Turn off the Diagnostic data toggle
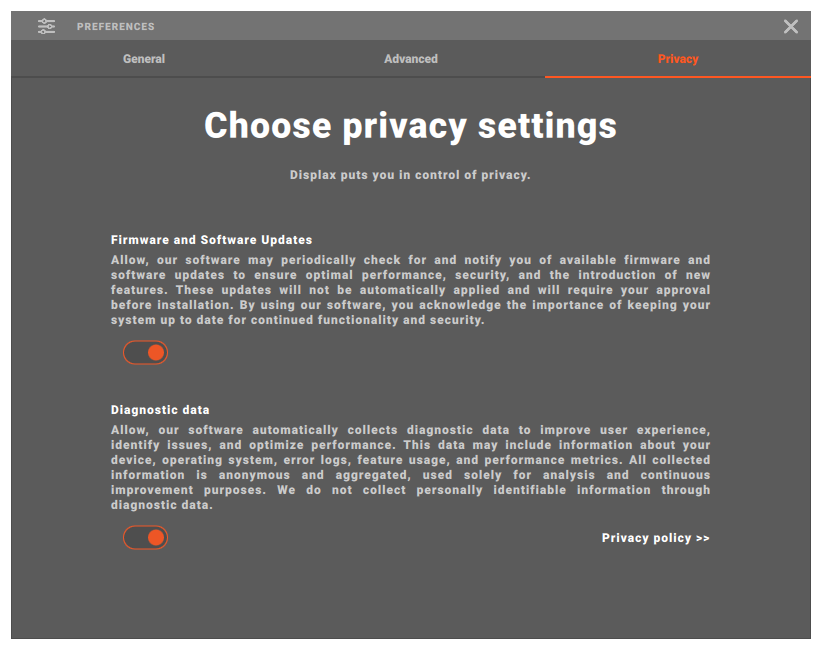 coord(145,538)
